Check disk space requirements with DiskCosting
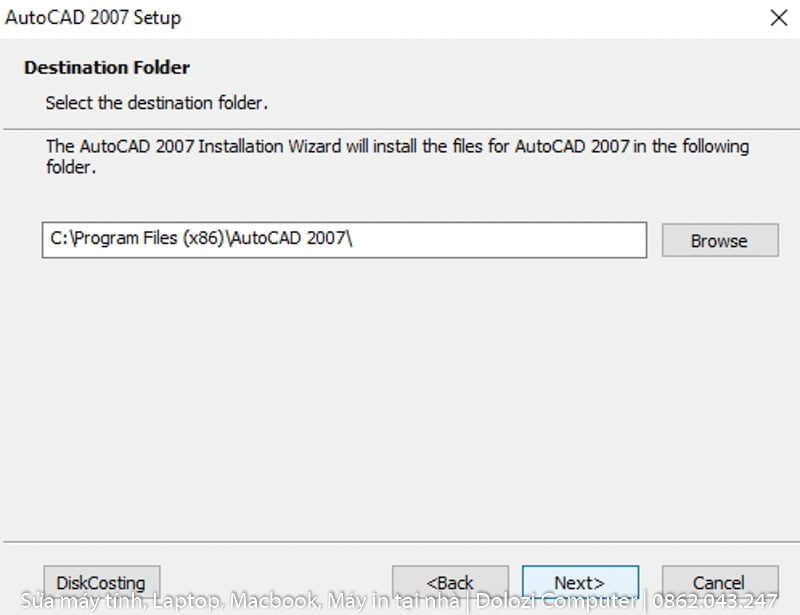This screenshot has height=615, width=800. 100,582
